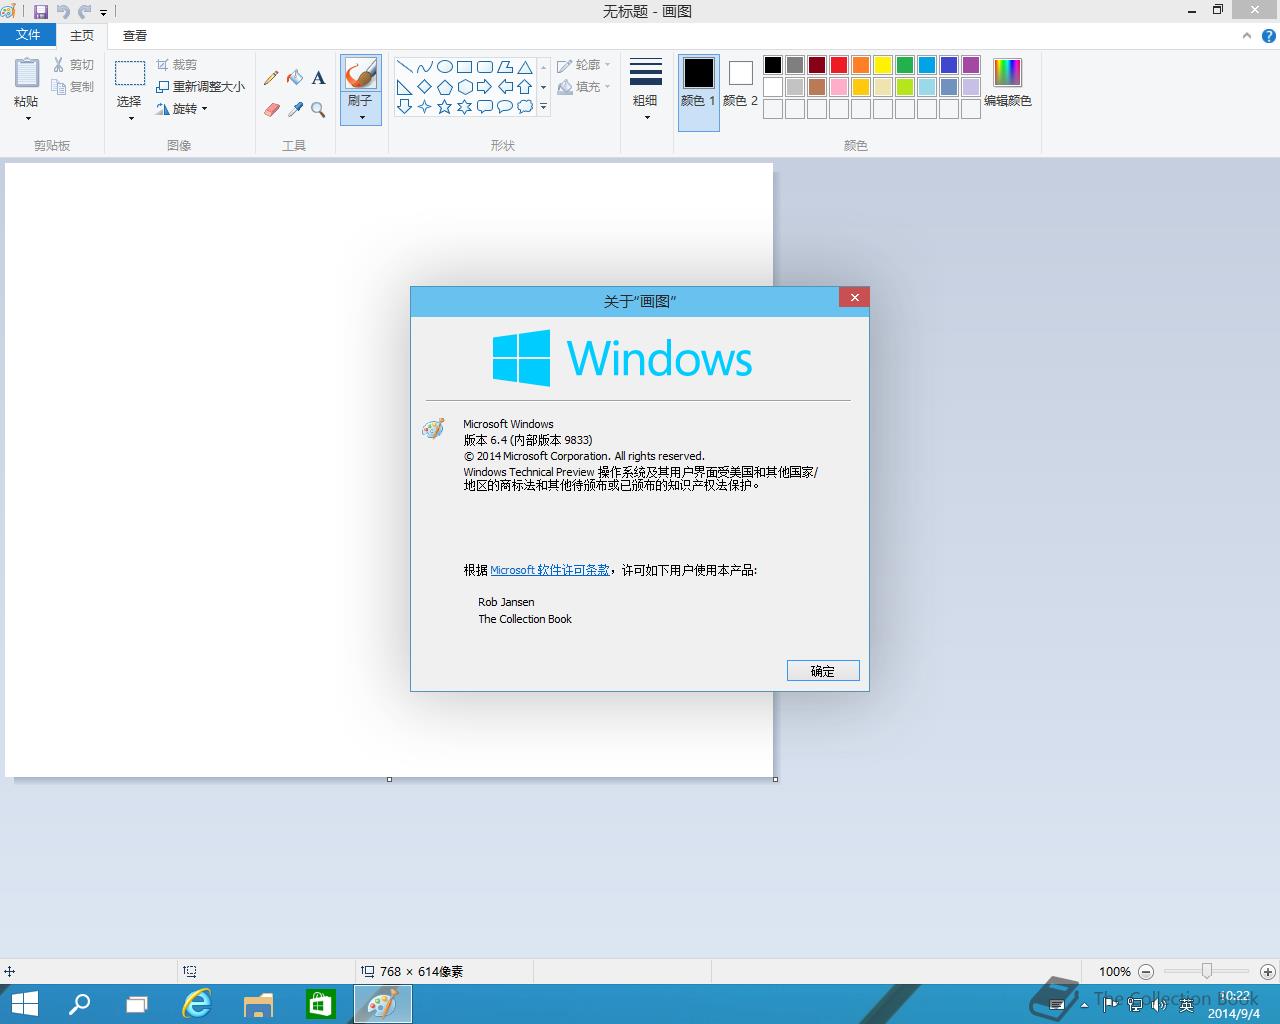
Task: Open File Explorer from taskbar
Action: pos(258,1004)
